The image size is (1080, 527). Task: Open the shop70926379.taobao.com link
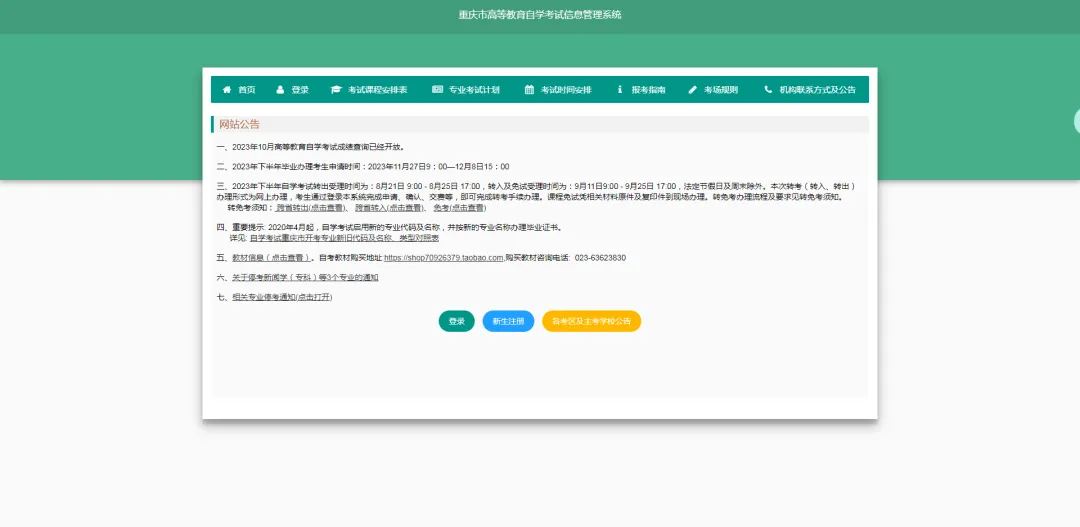444,258
